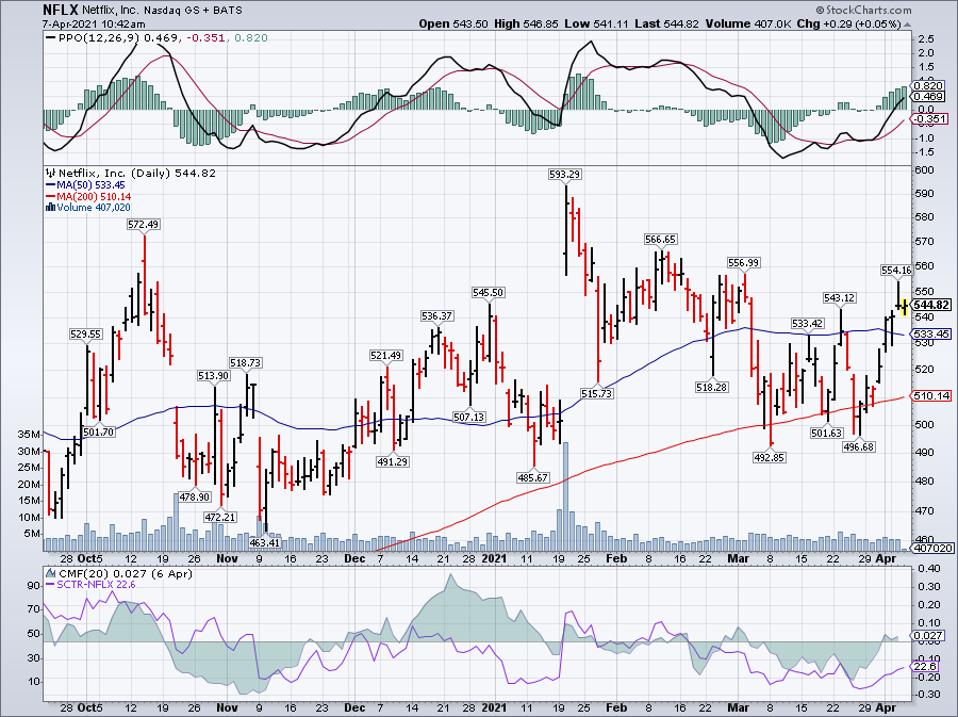Click the 0.820 PPO histogram axis tag

929,86
